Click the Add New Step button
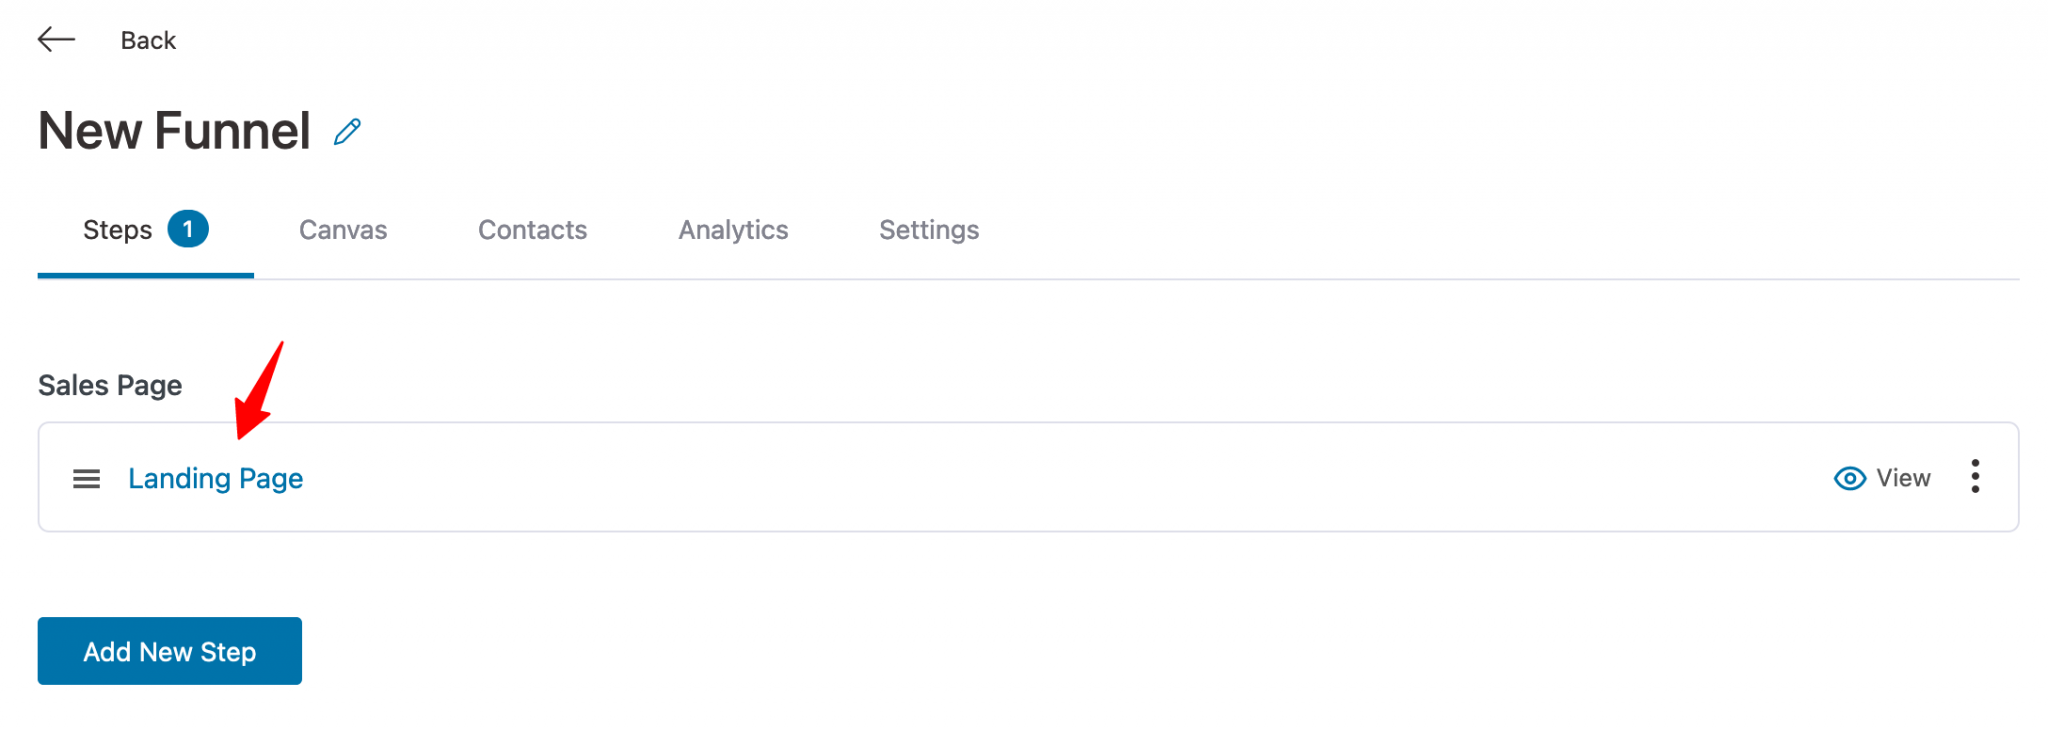2048x730 pixels. click(168, 651)
